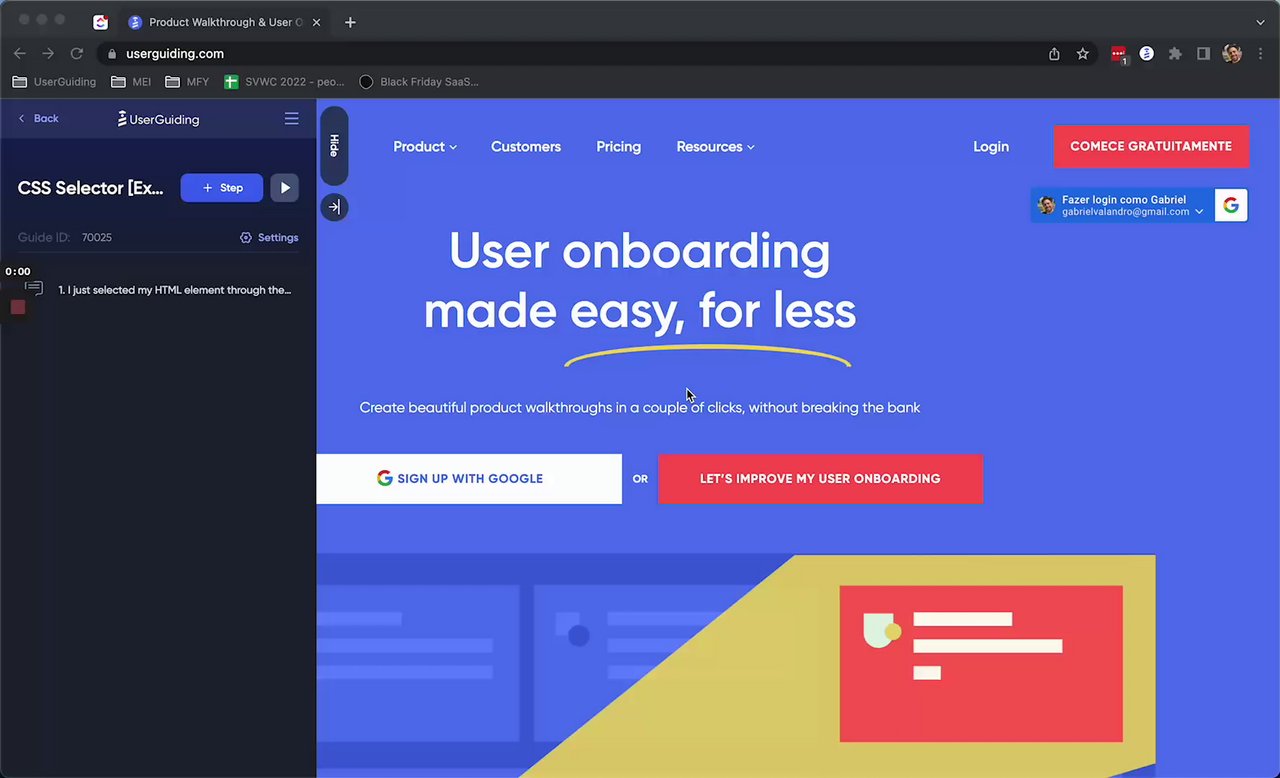This screenshot has width=1280, height=778.
Task: Open the Customers page
Action: pyautogui.click(x=526, y=146)
